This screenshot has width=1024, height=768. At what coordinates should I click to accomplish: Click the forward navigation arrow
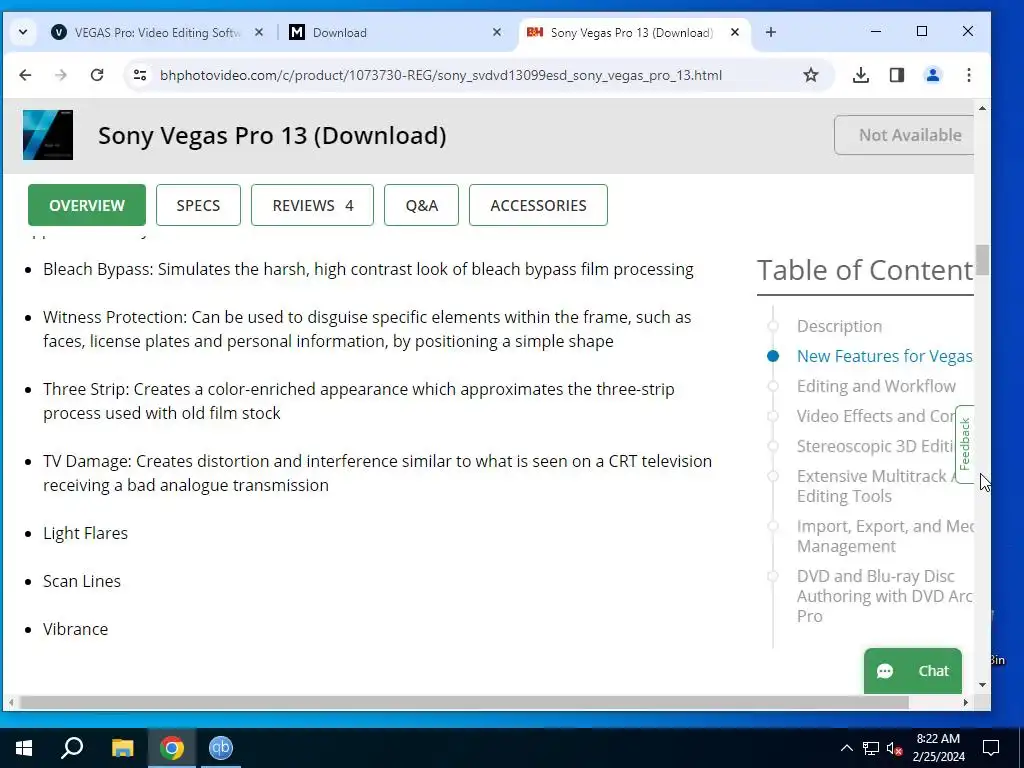[x=61, y=75]
